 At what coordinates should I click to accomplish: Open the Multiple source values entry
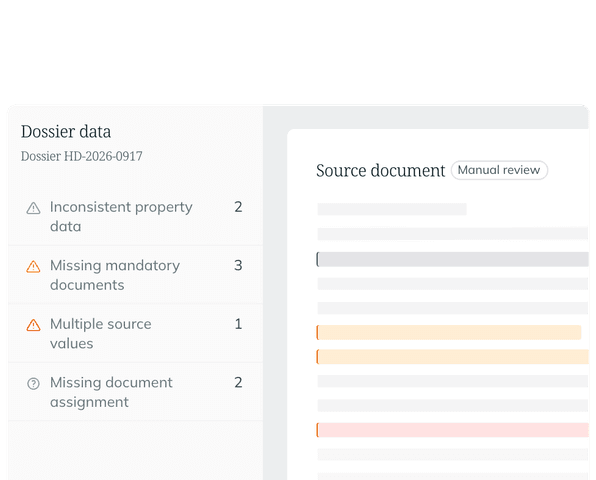(135, 333)
